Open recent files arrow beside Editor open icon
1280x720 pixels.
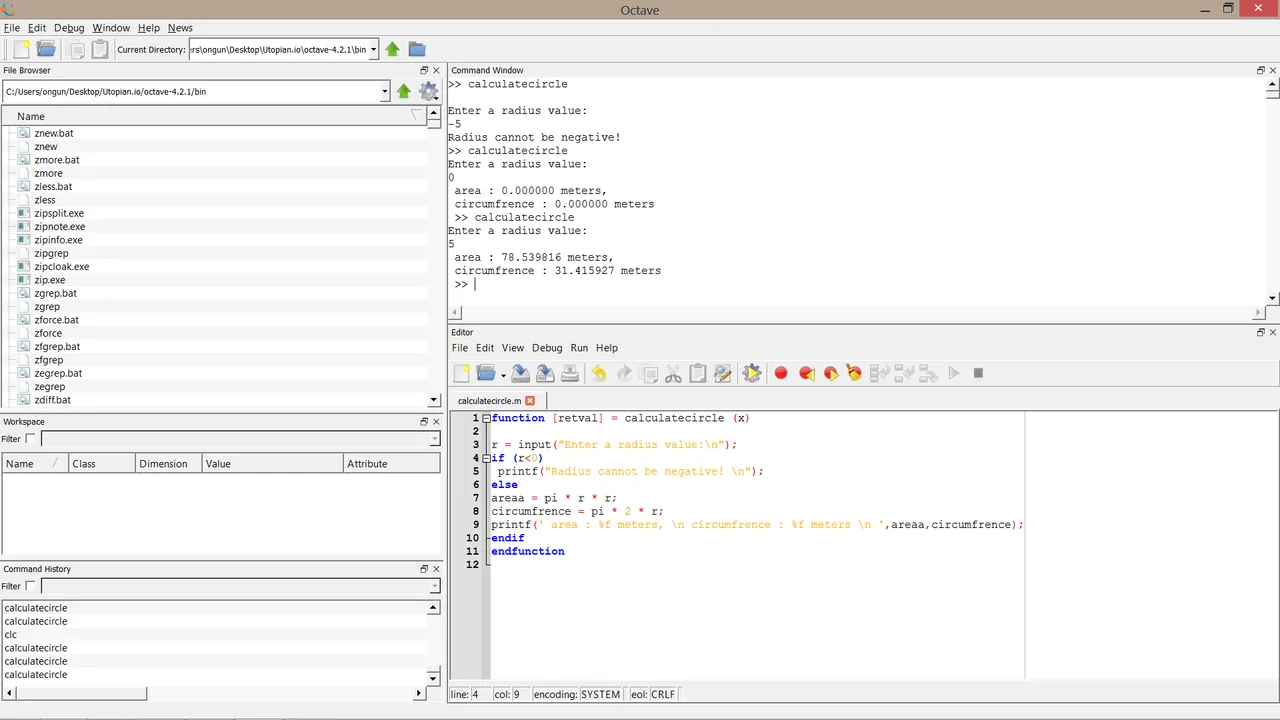502,376
